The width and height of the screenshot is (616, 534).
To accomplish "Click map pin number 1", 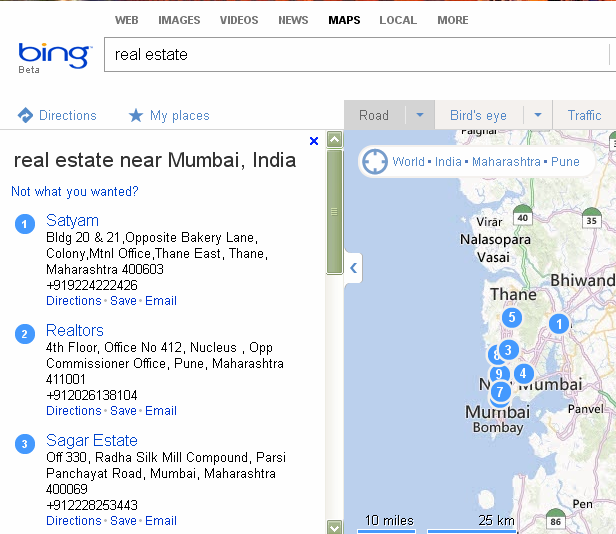I will coord(559,324).
